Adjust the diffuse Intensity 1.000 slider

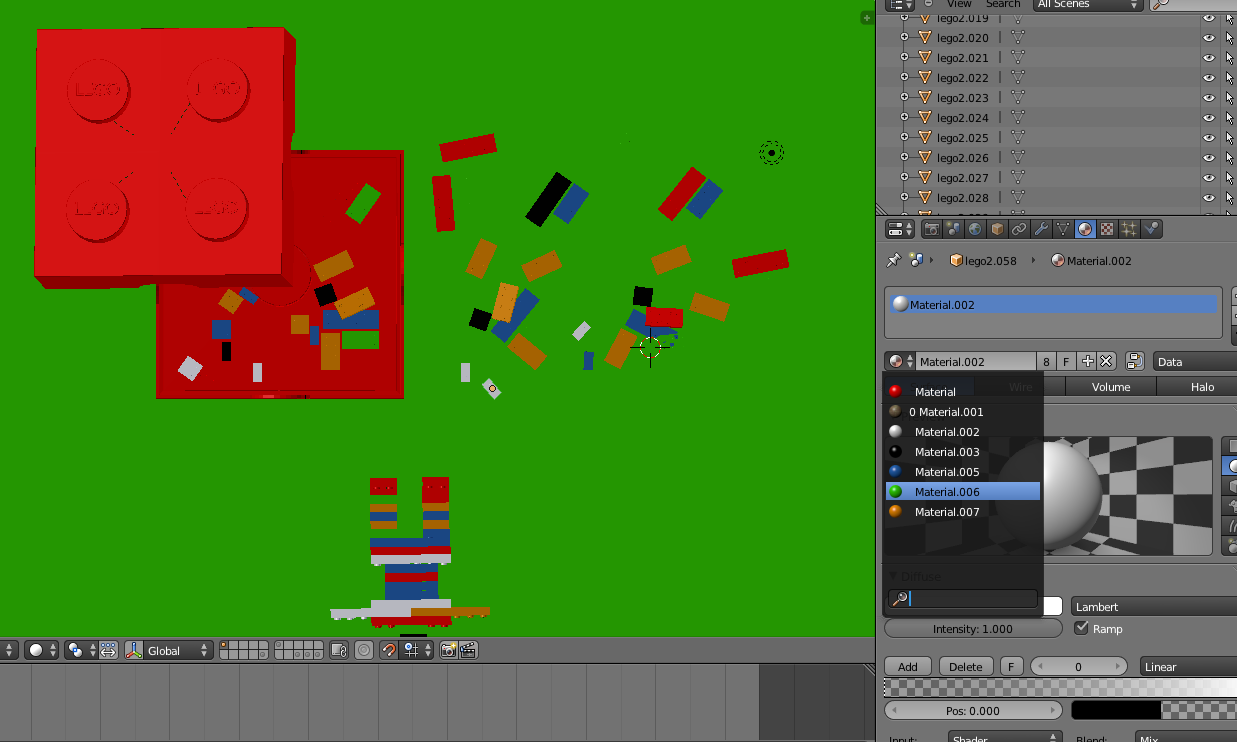973,628
